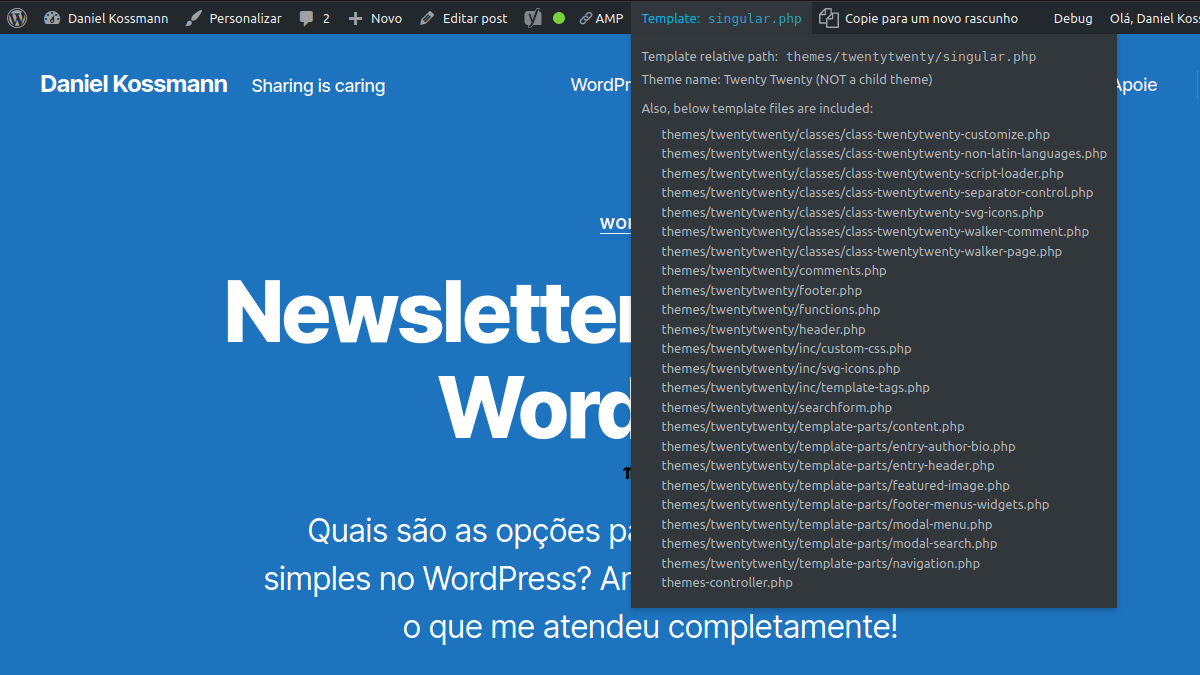The height and width of the screenshot is (675, 1200).
Task: Click themes/twentytwenty/header.php path
Action: (763, 329)
